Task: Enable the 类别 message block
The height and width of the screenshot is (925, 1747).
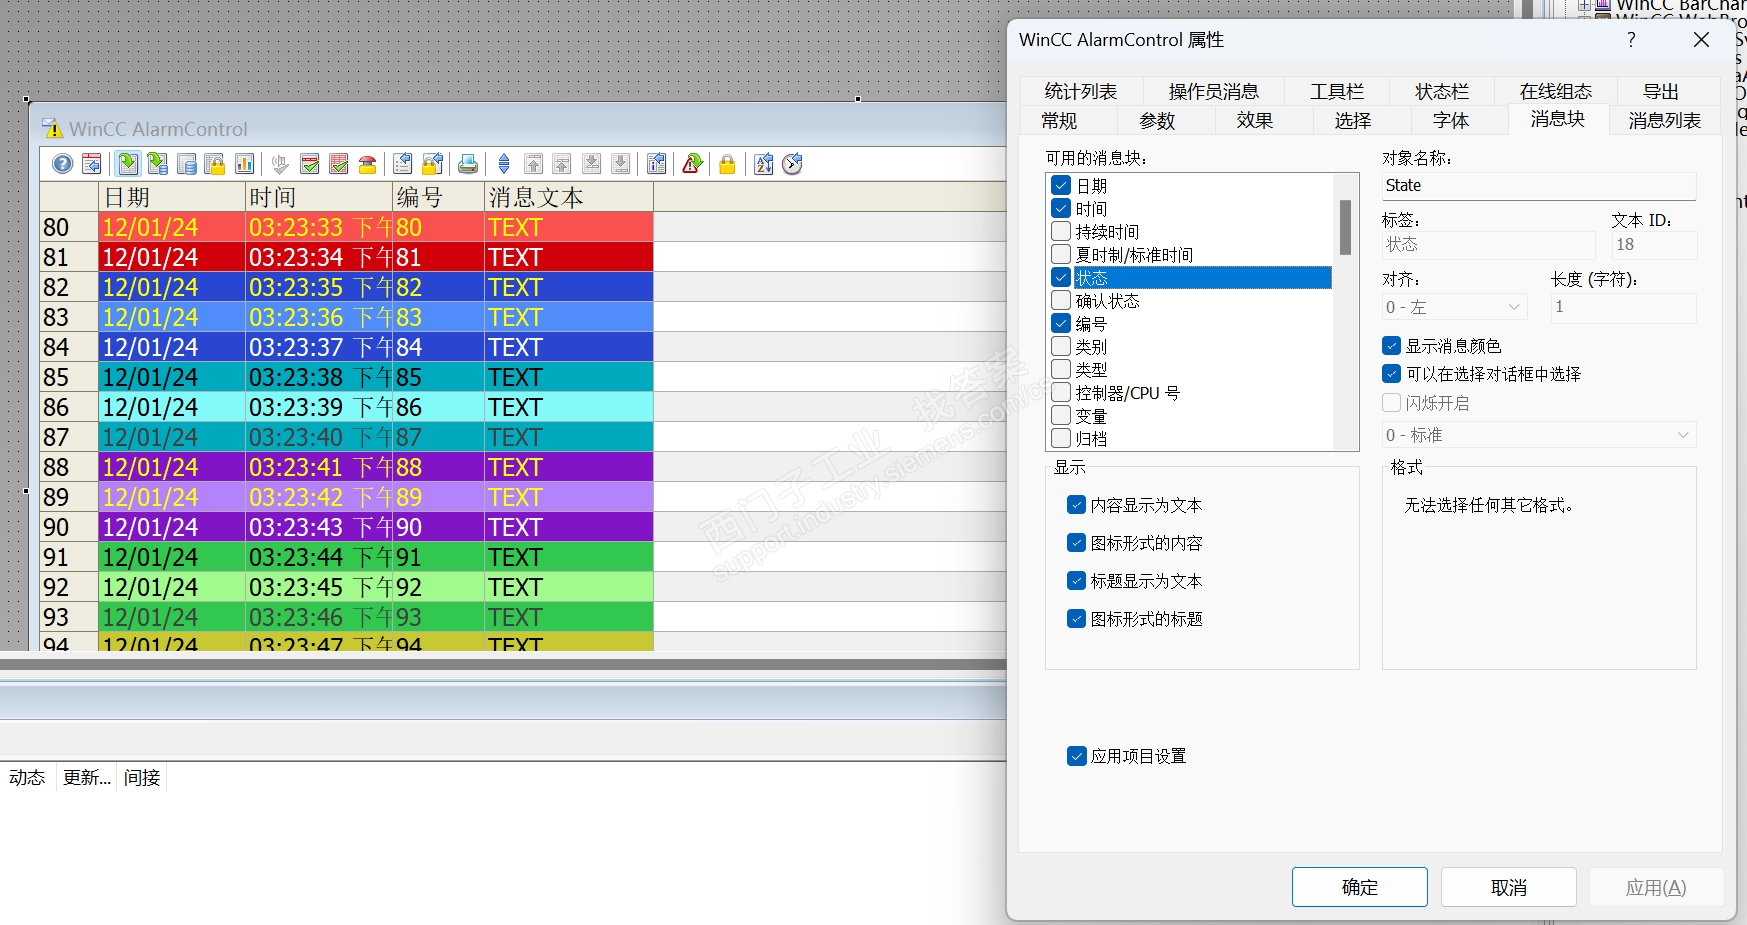Action: coord(1061,346)
